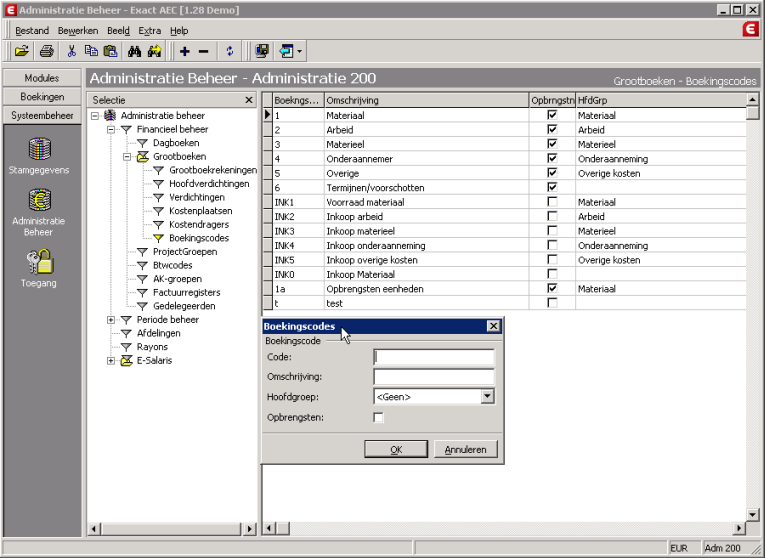Uncheck Opbrengsten for Onderaannemer row

click(x=552, y=158)
